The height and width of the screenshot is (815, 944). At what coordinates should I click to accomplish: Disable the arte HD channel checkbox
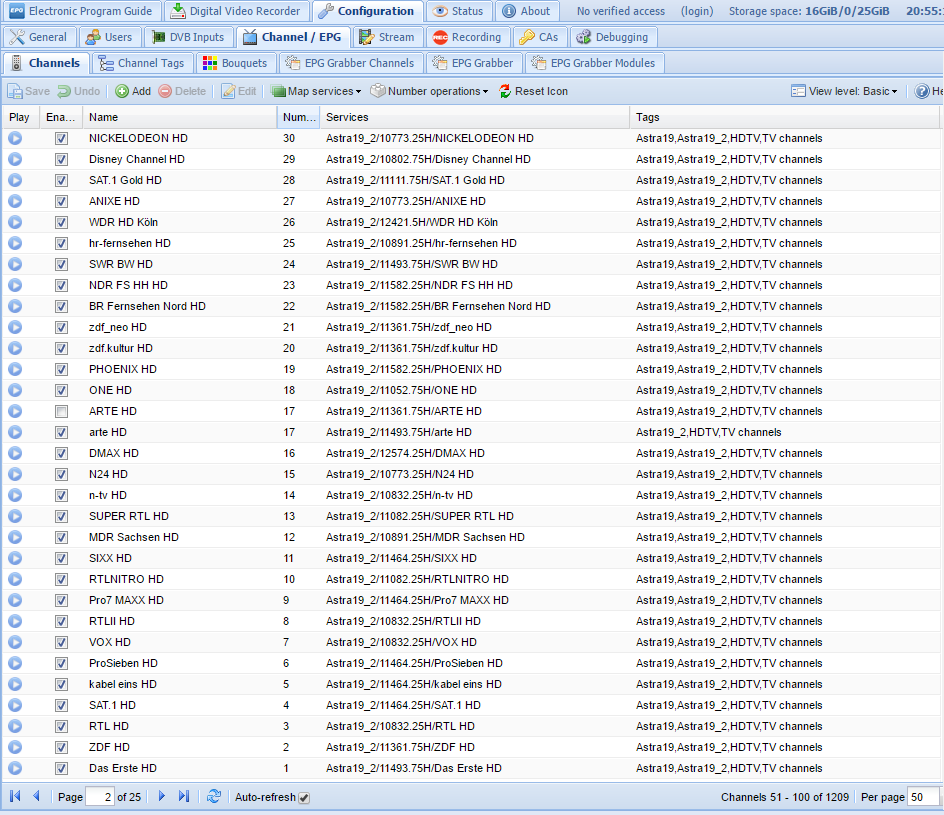(x=61, y=433)
